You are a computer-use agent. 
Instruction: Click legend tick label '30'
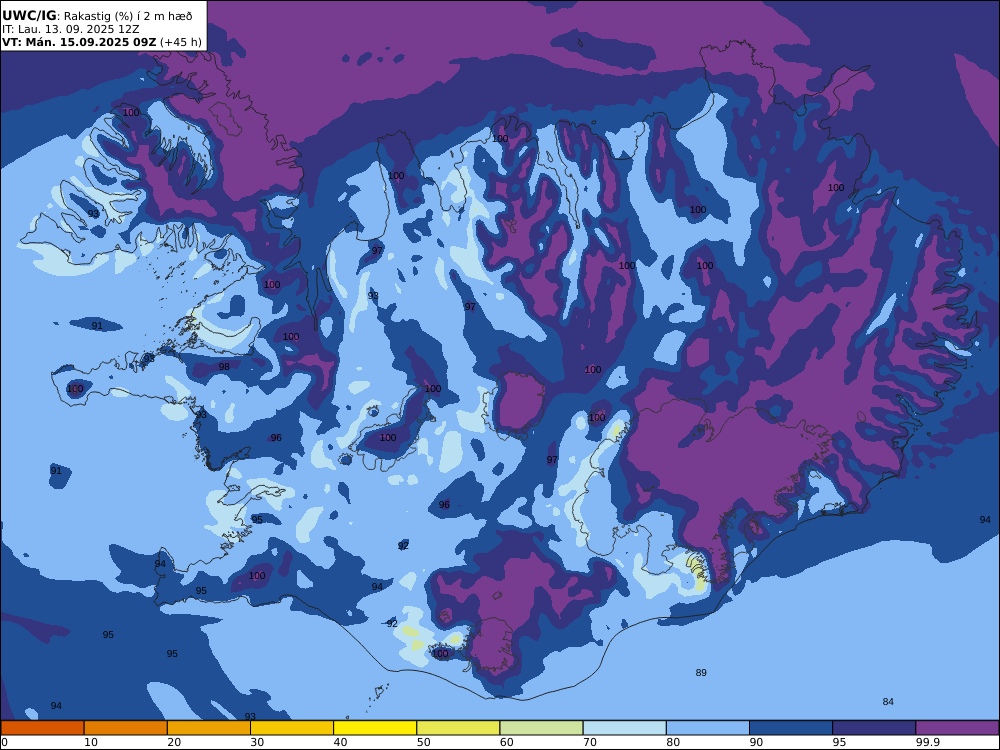coord(258,742)
